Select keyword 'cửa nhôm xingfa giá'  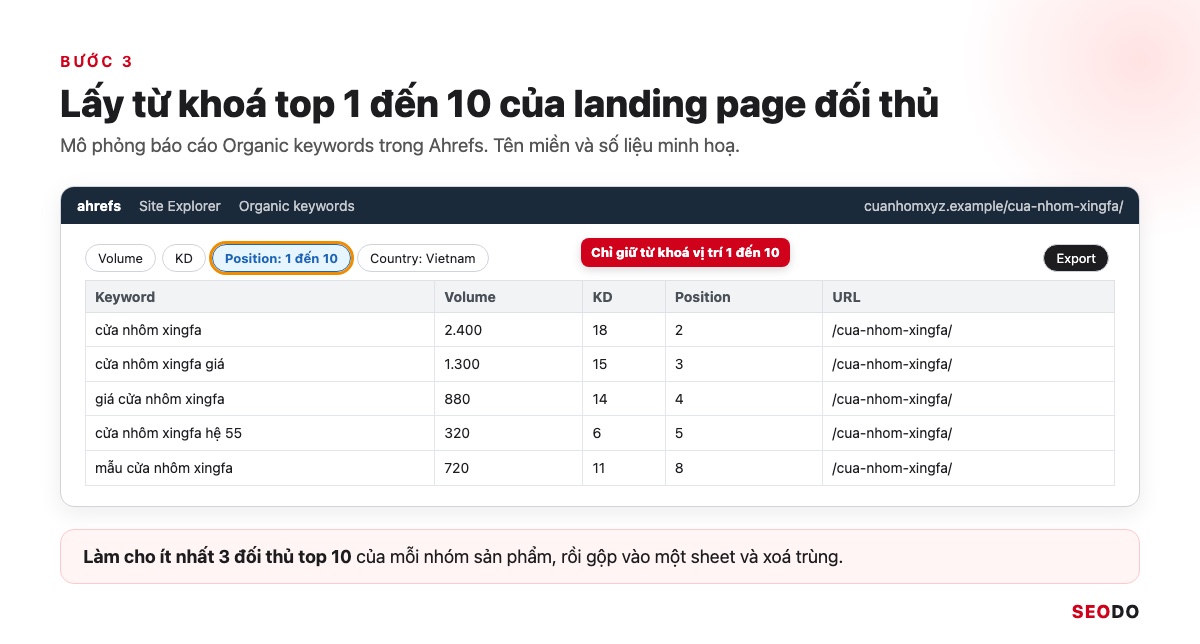tap(160, 364)
